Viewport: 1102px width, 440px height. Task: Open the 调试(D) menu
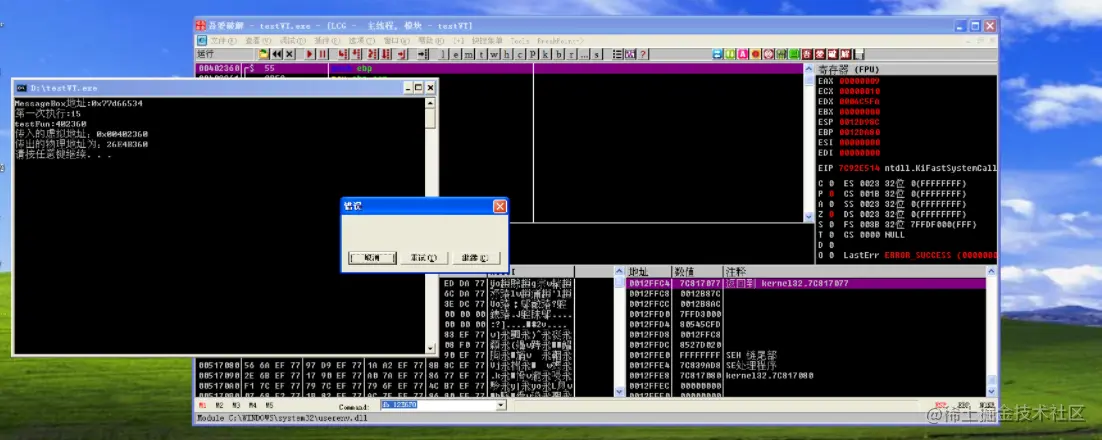click(292, 41)
